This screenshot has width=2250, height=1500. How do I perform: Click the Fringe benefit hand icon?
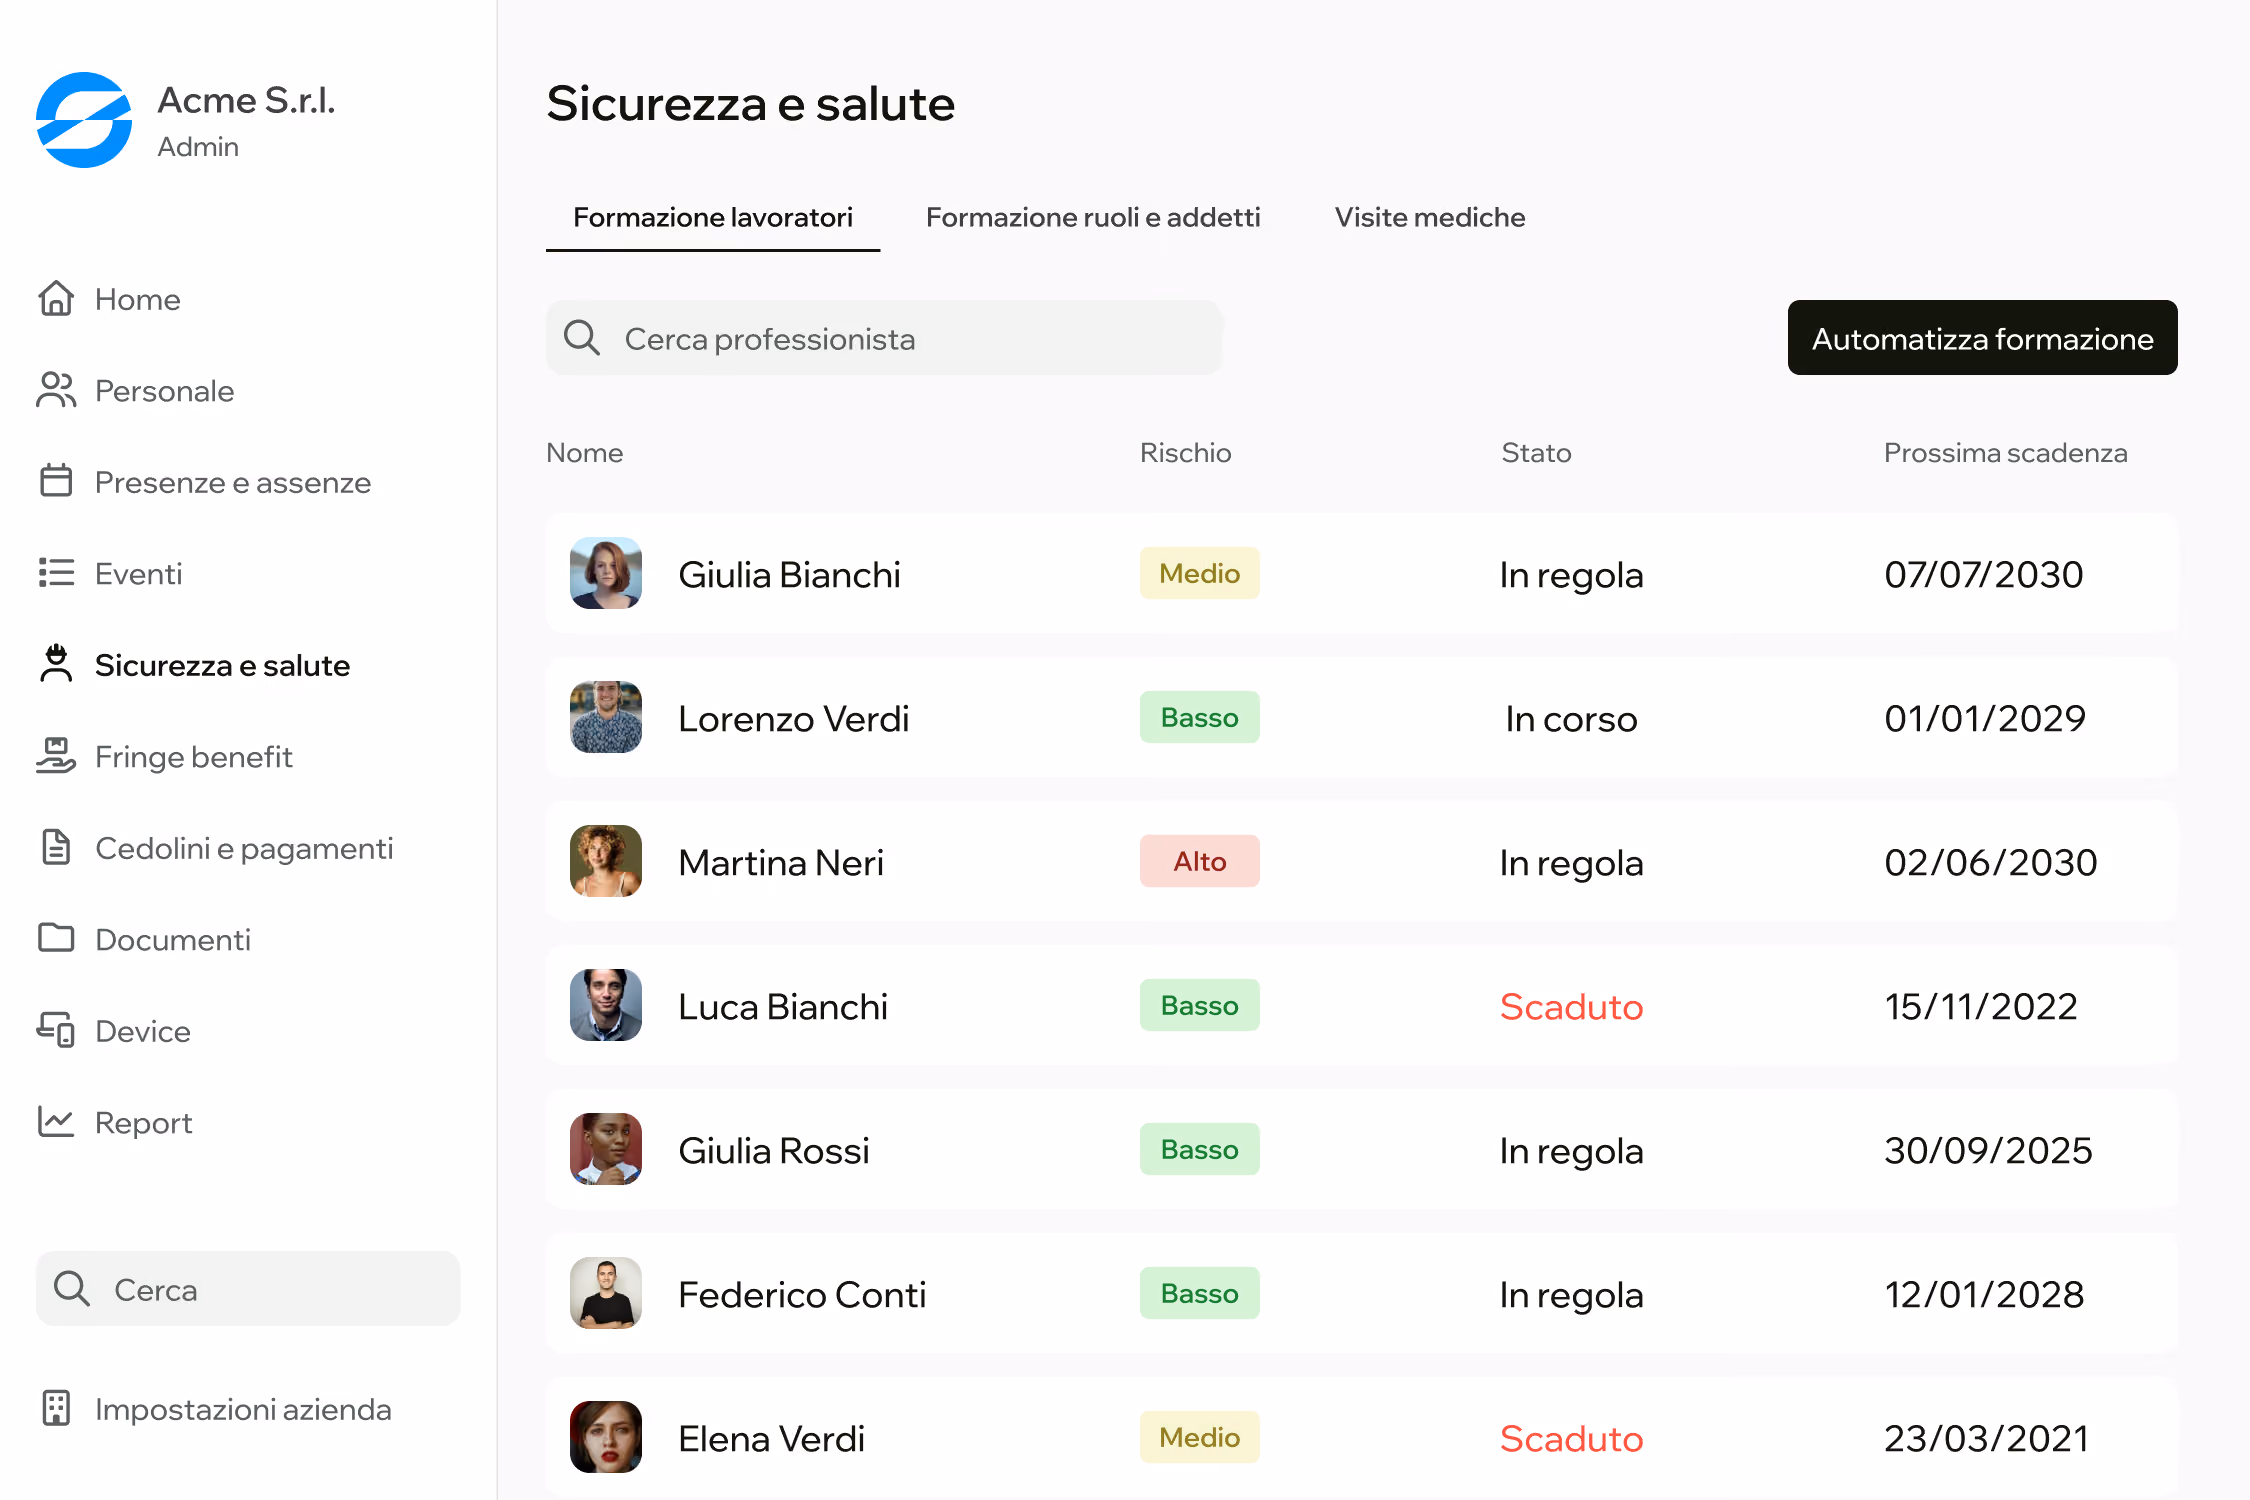[56, 756]
